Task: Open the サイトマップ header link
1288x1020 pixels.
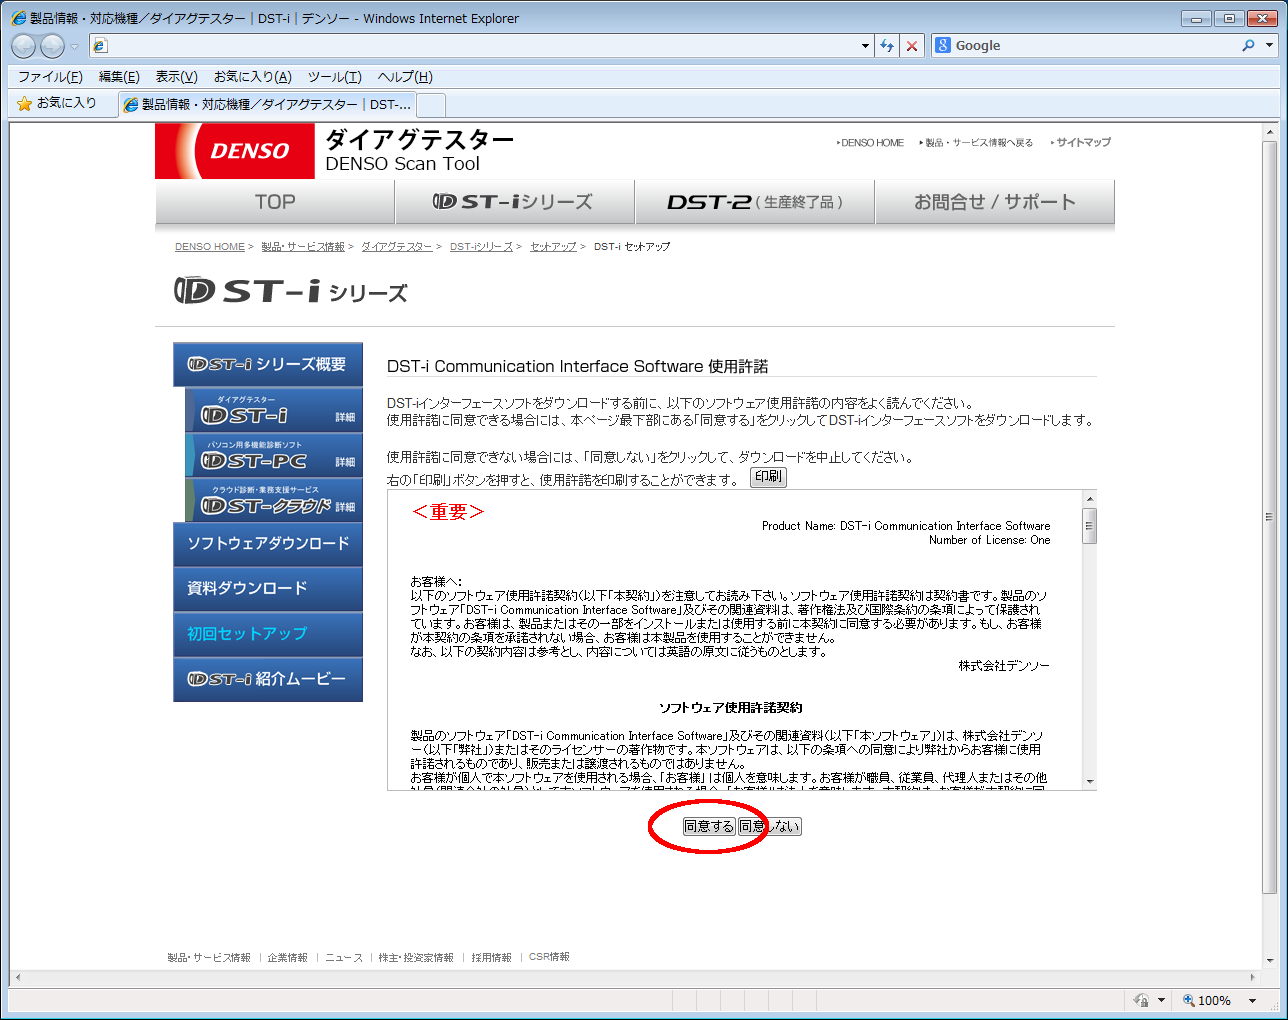Action: click(x=1081, y=143)
